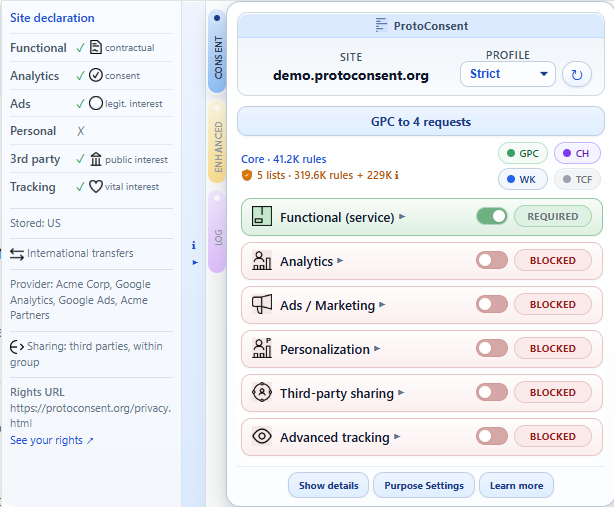Image resolution: width=614 pixels, height=507 pixels.
Task: Click the CH status pill
Action: [x=577, y=153]
